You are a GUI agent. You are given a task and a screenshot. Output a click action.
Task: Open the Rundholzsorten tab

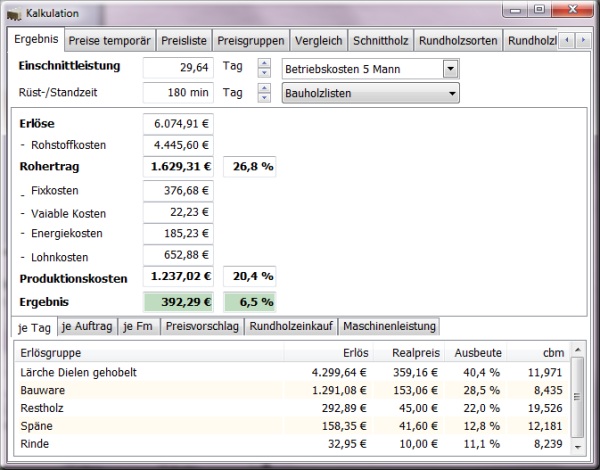pos(458,41)
